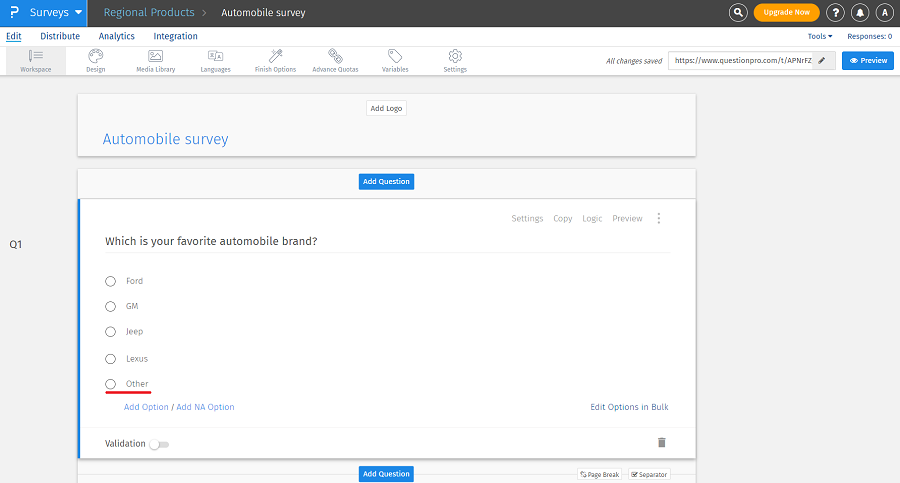Viewport: 900px width, 483px height.
Task: Switch to the Analytics tab
Action: [116, 36]
